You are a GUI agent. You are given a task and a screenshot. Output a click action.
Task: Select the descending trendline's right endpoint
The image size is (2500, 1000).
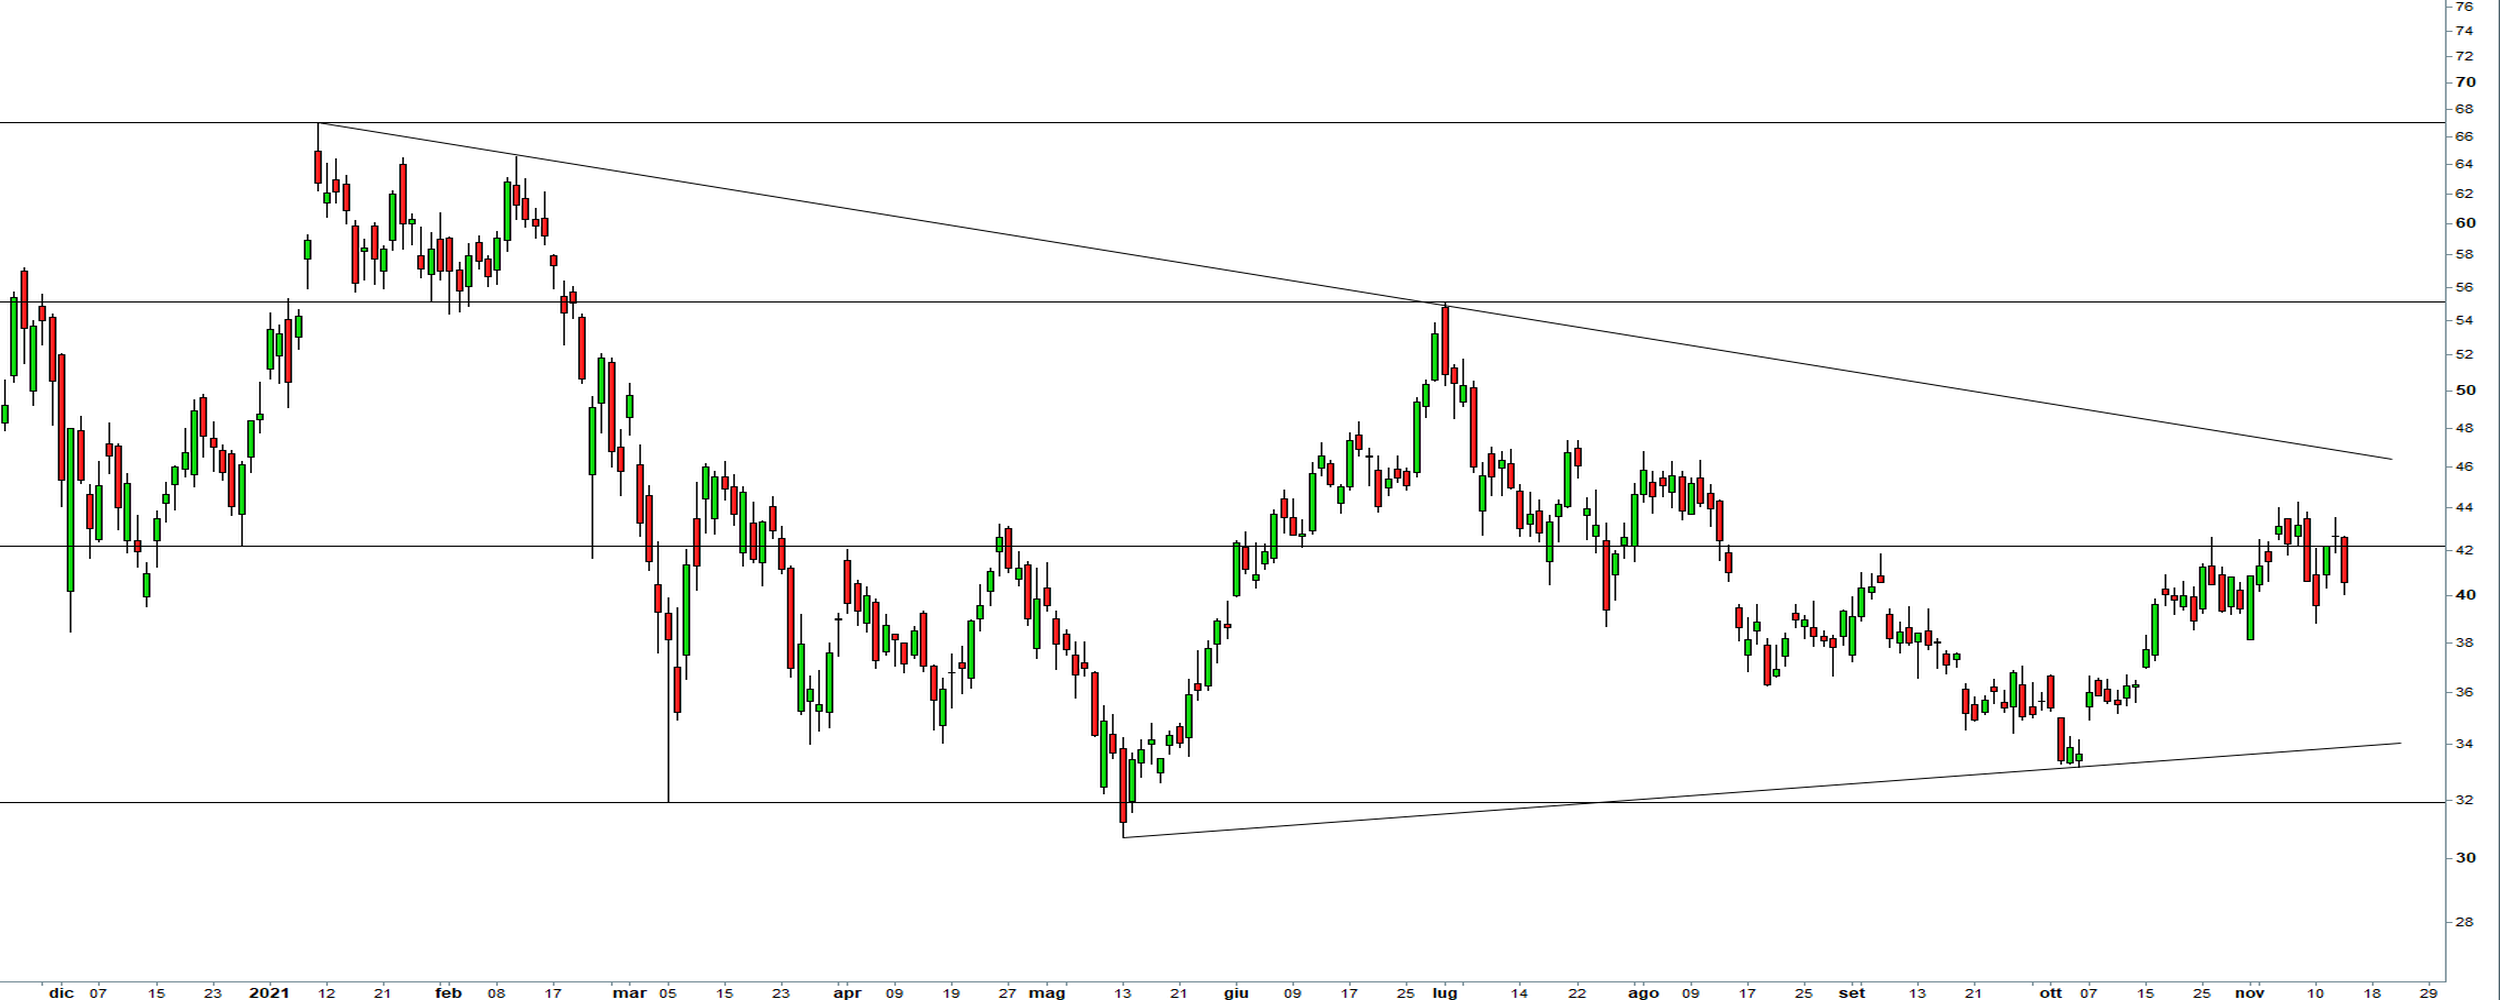tap(2391, 459)
